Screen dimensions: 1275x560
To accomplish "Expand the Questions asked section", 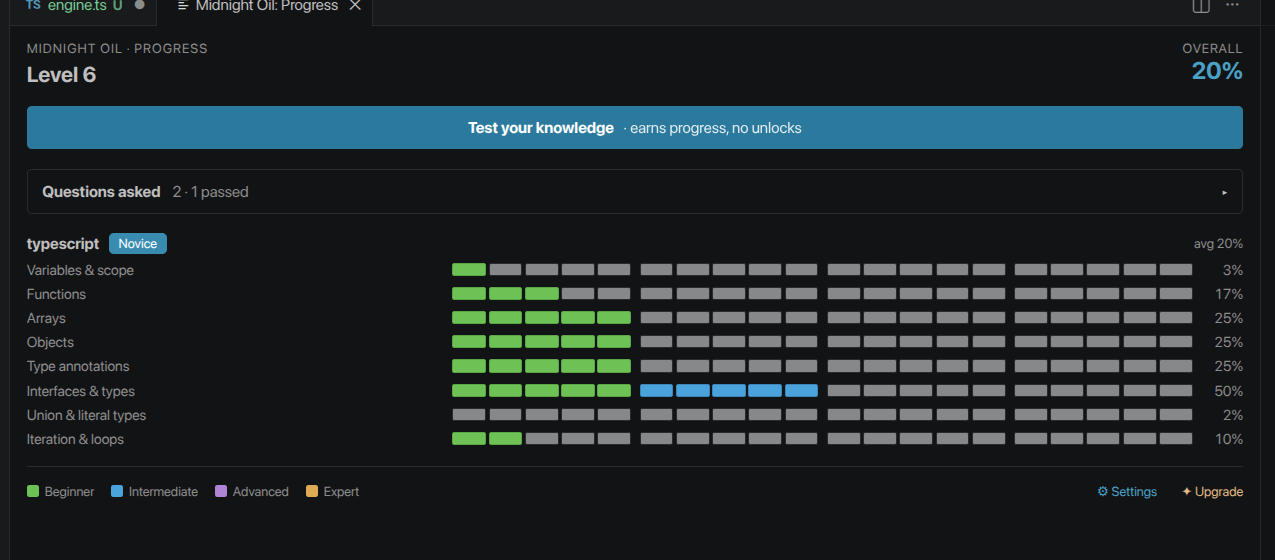I will click(x=635, y=192).
